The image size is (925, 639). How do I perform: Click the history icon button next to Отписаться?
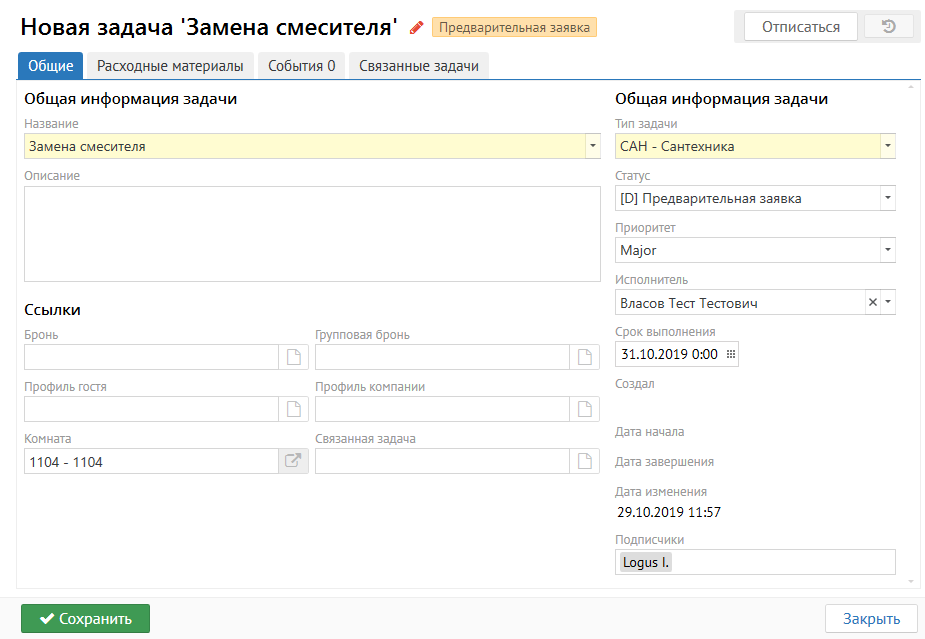[888, 27]
